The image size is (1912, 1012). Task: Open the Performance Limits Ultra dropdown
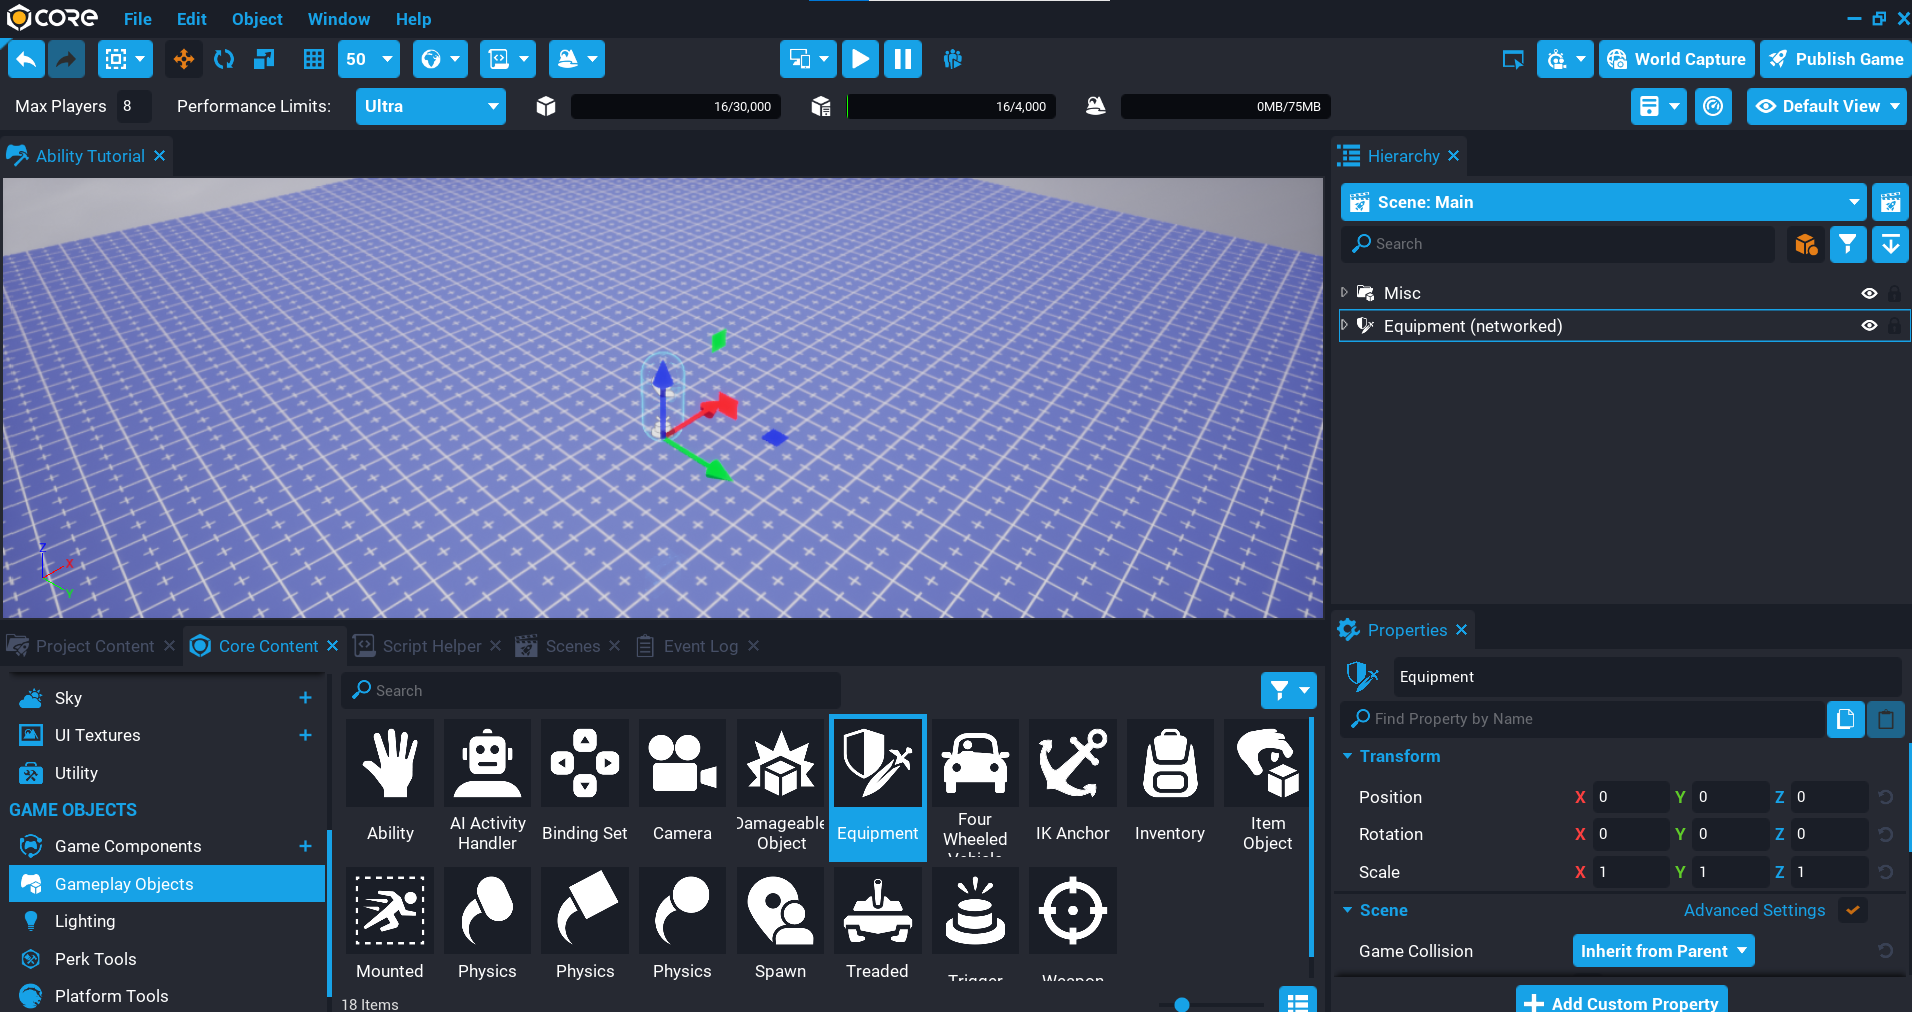click(x=430, y=106)
